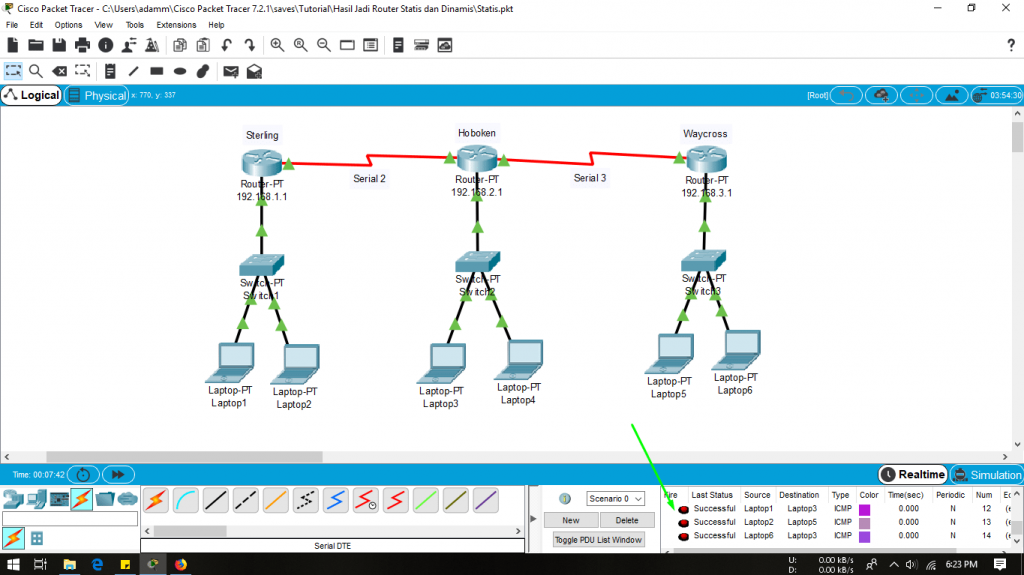Click the New scenario button

tap(571, 520)
